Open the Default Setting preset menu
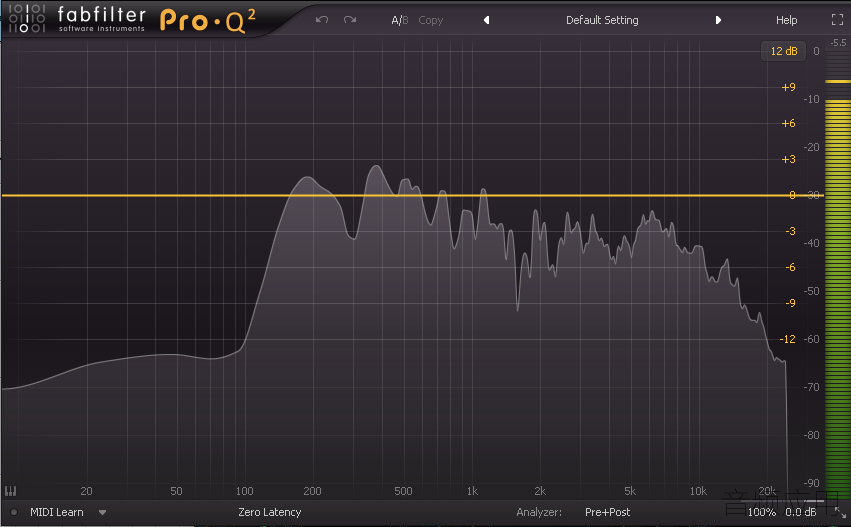 (602, 20)
